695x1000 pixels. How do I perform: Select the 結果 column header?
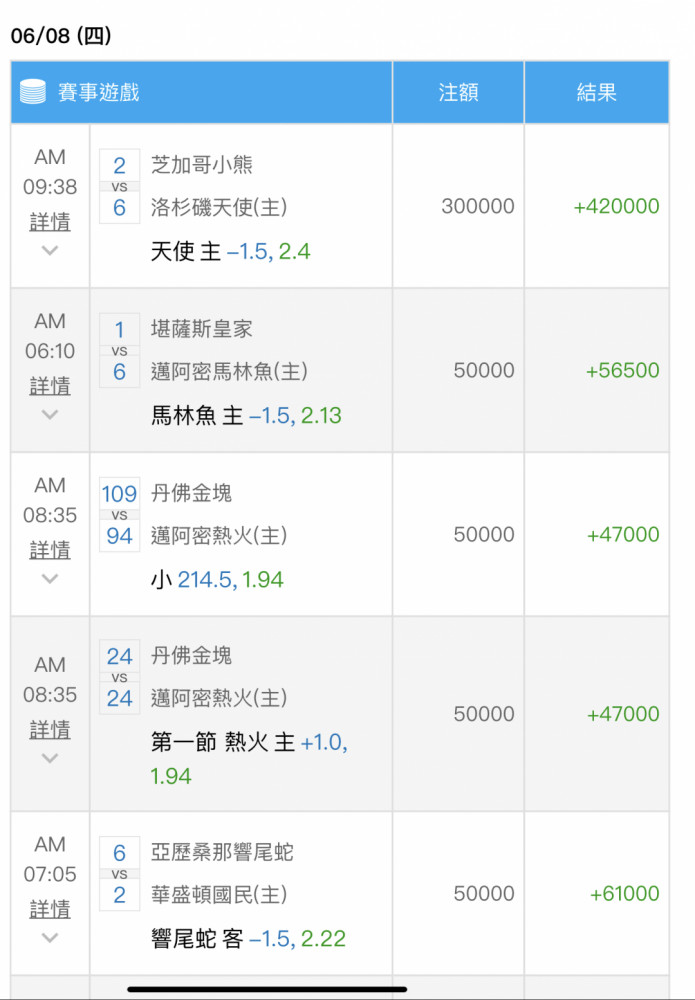pos(597,92)
